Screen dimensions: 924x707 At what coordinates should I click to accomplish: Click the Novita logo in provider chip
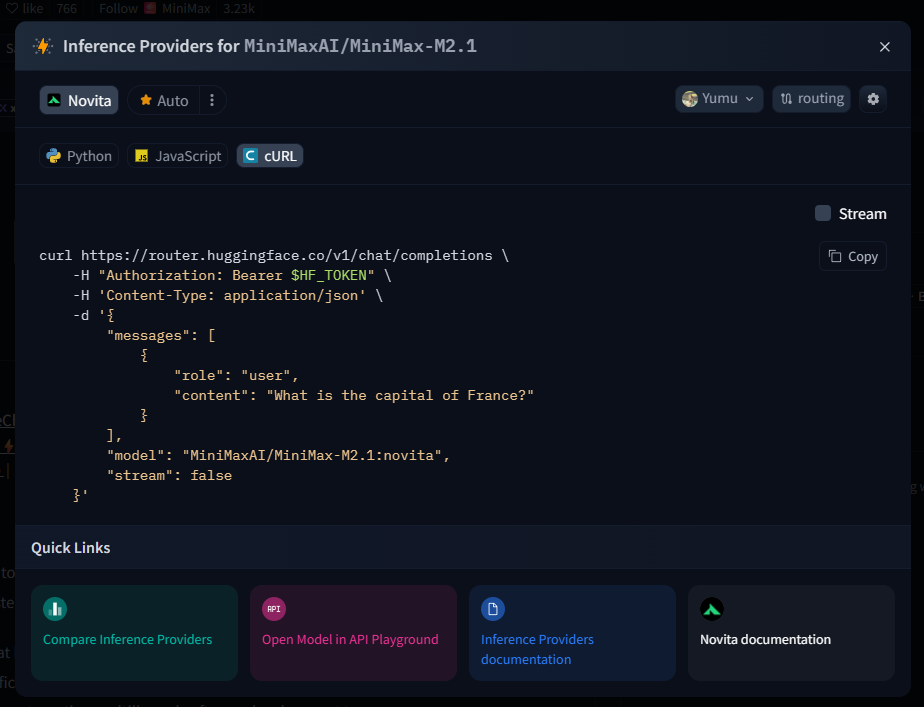coord(54,100)
